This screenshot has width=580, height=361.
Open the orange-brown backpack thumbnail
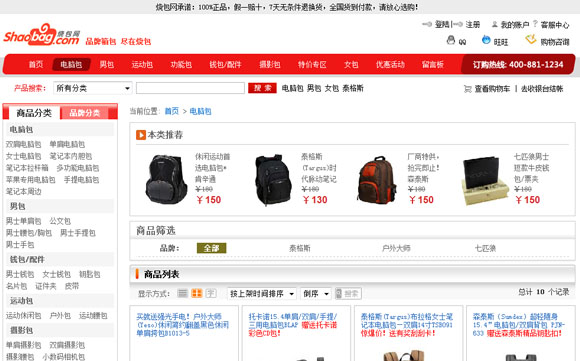pyautogui.click(x=377, y=179)
